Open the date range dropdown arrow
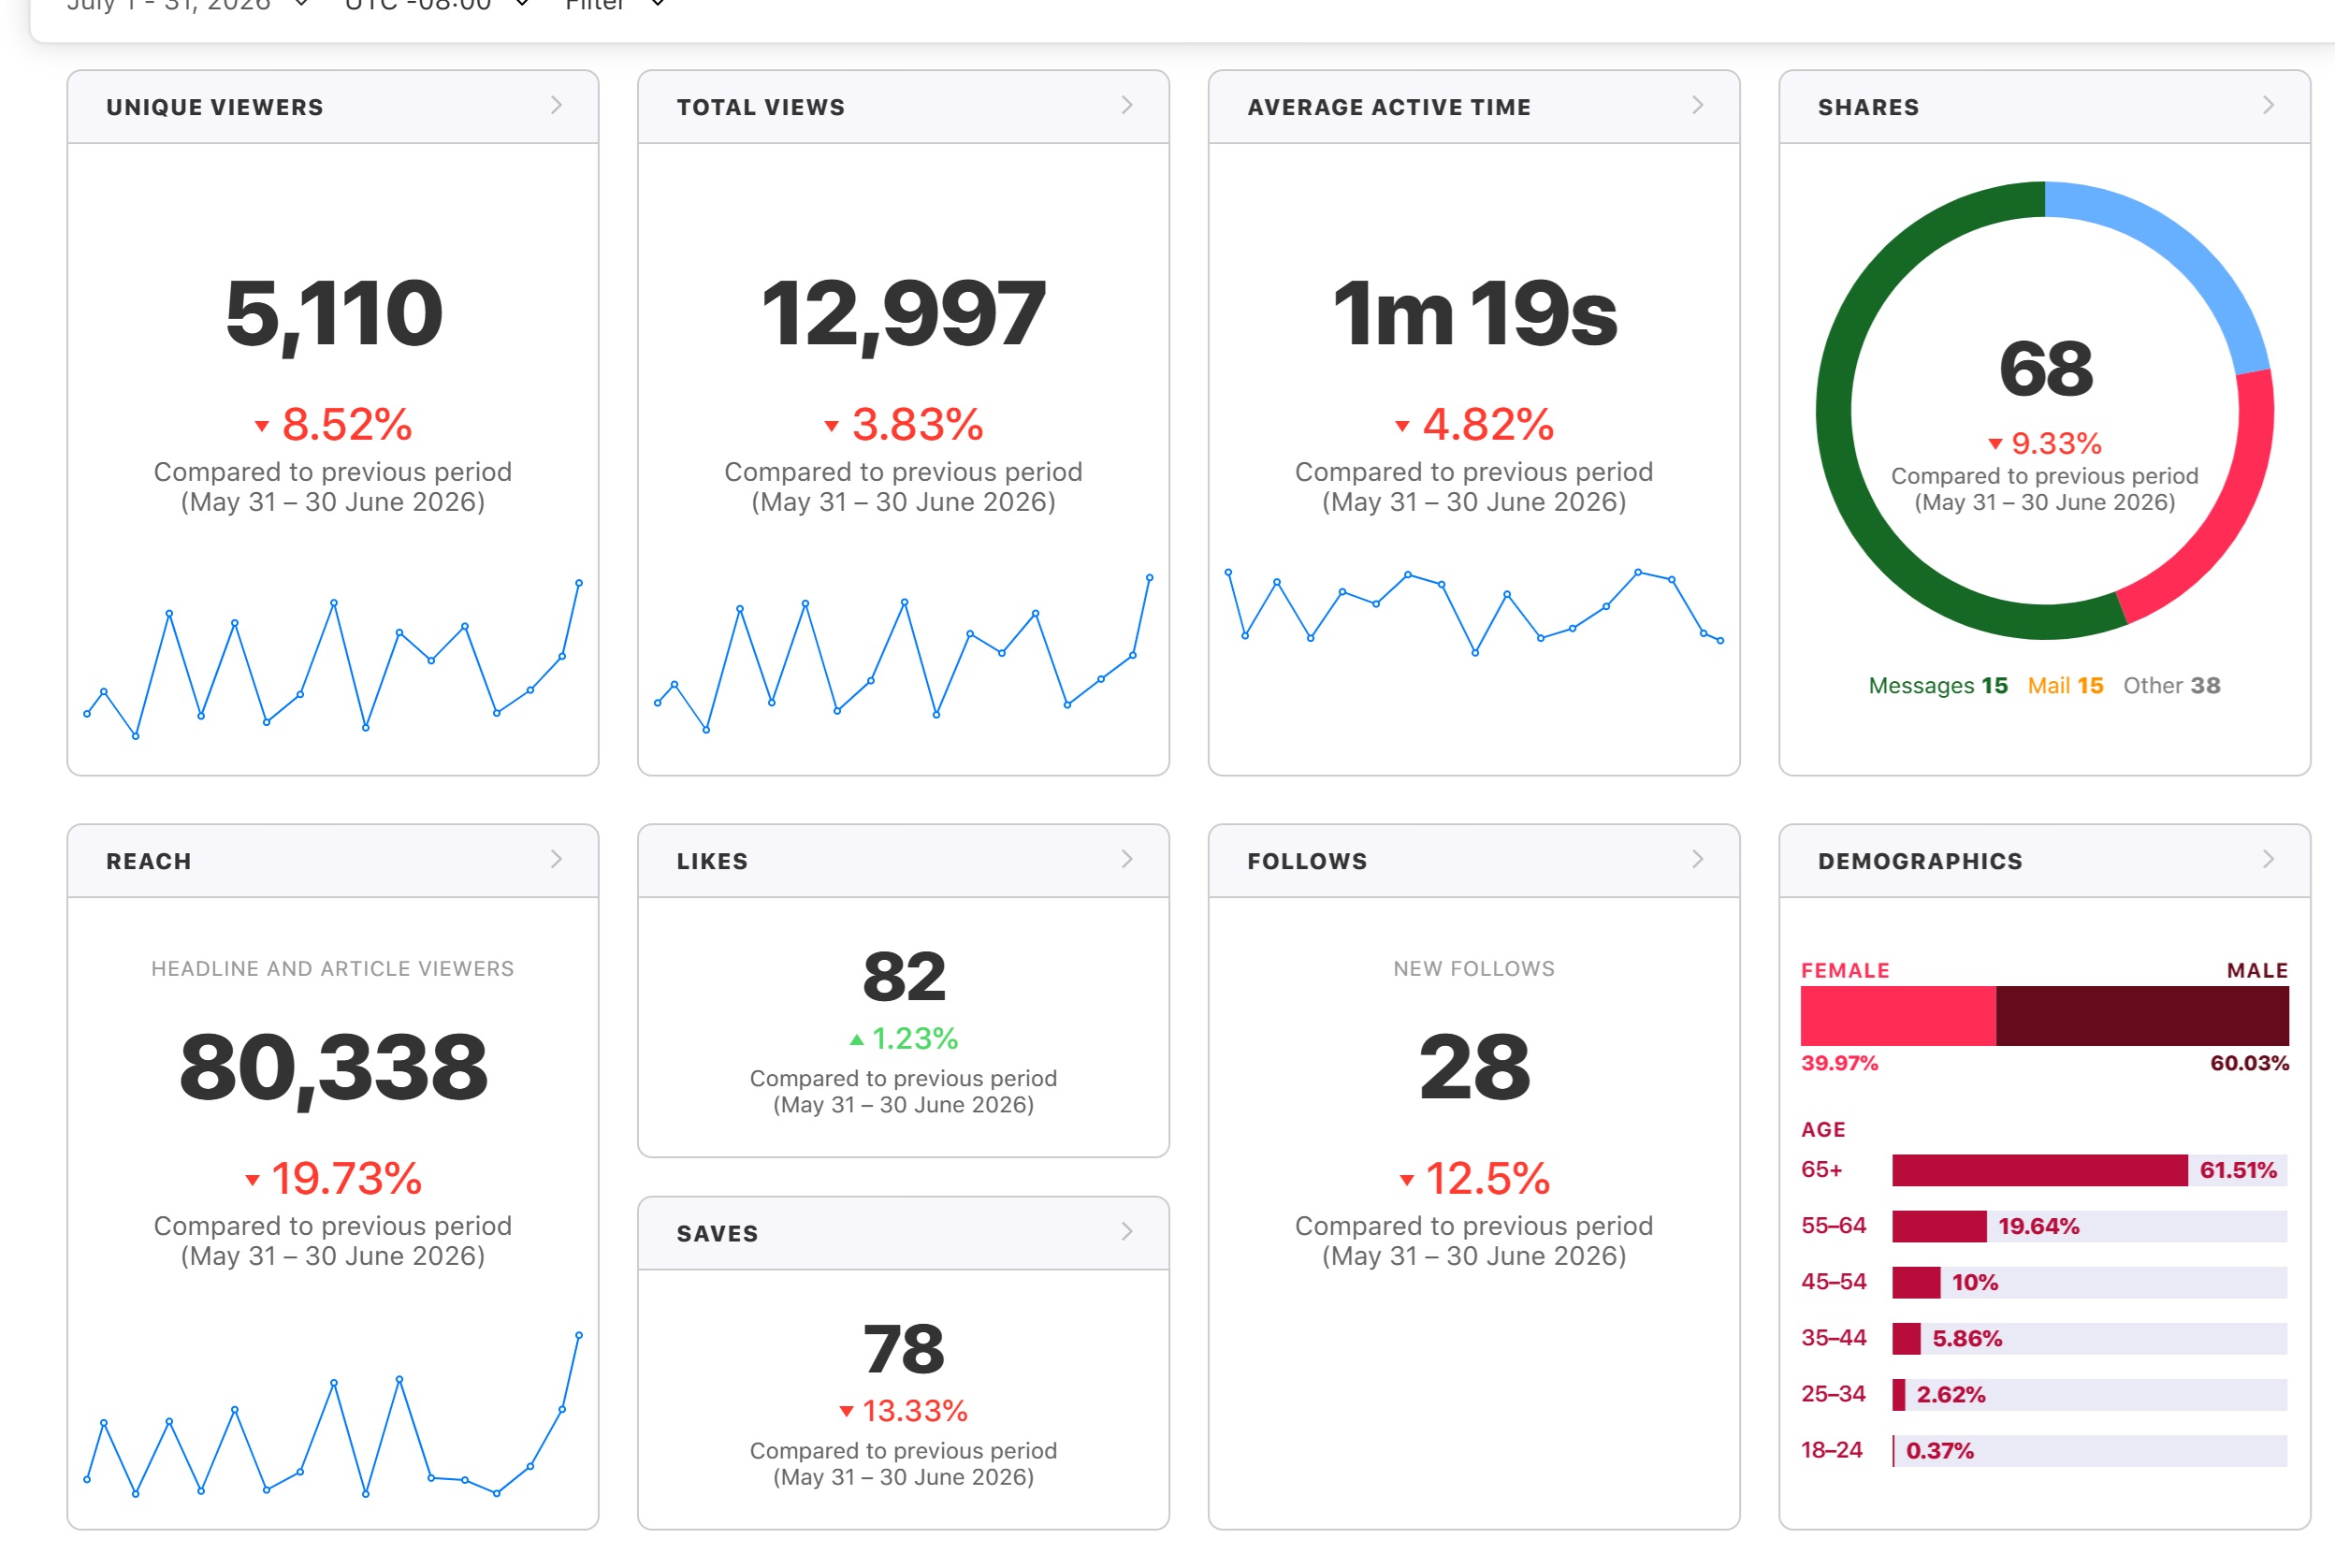This screenshot has width=2335, height=1568. pyautogui.click(x=302, y=4)
